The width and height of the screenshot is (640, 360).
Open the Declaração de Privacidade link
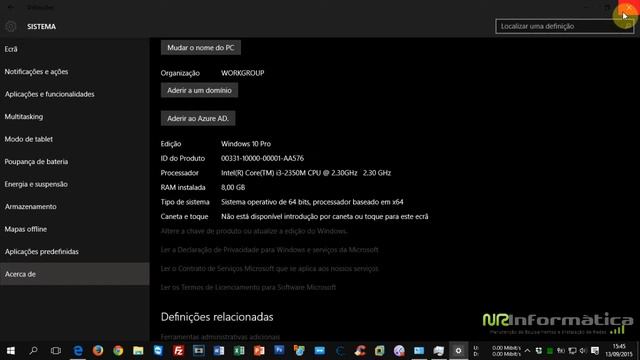tap(269, 250)
